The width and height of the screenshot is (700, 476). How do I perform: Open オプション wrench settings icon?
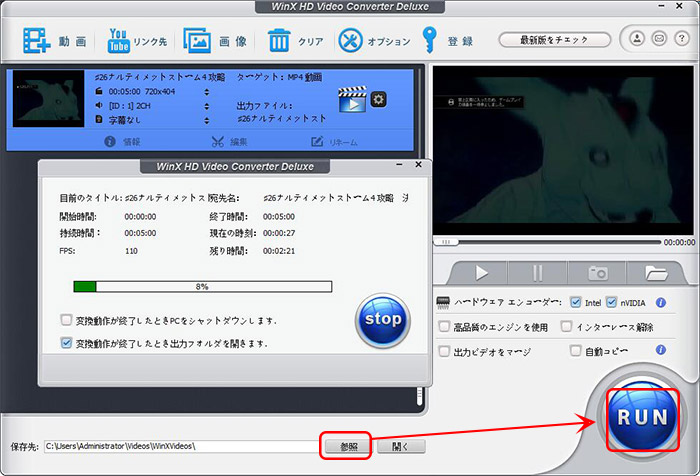[350, 41]
